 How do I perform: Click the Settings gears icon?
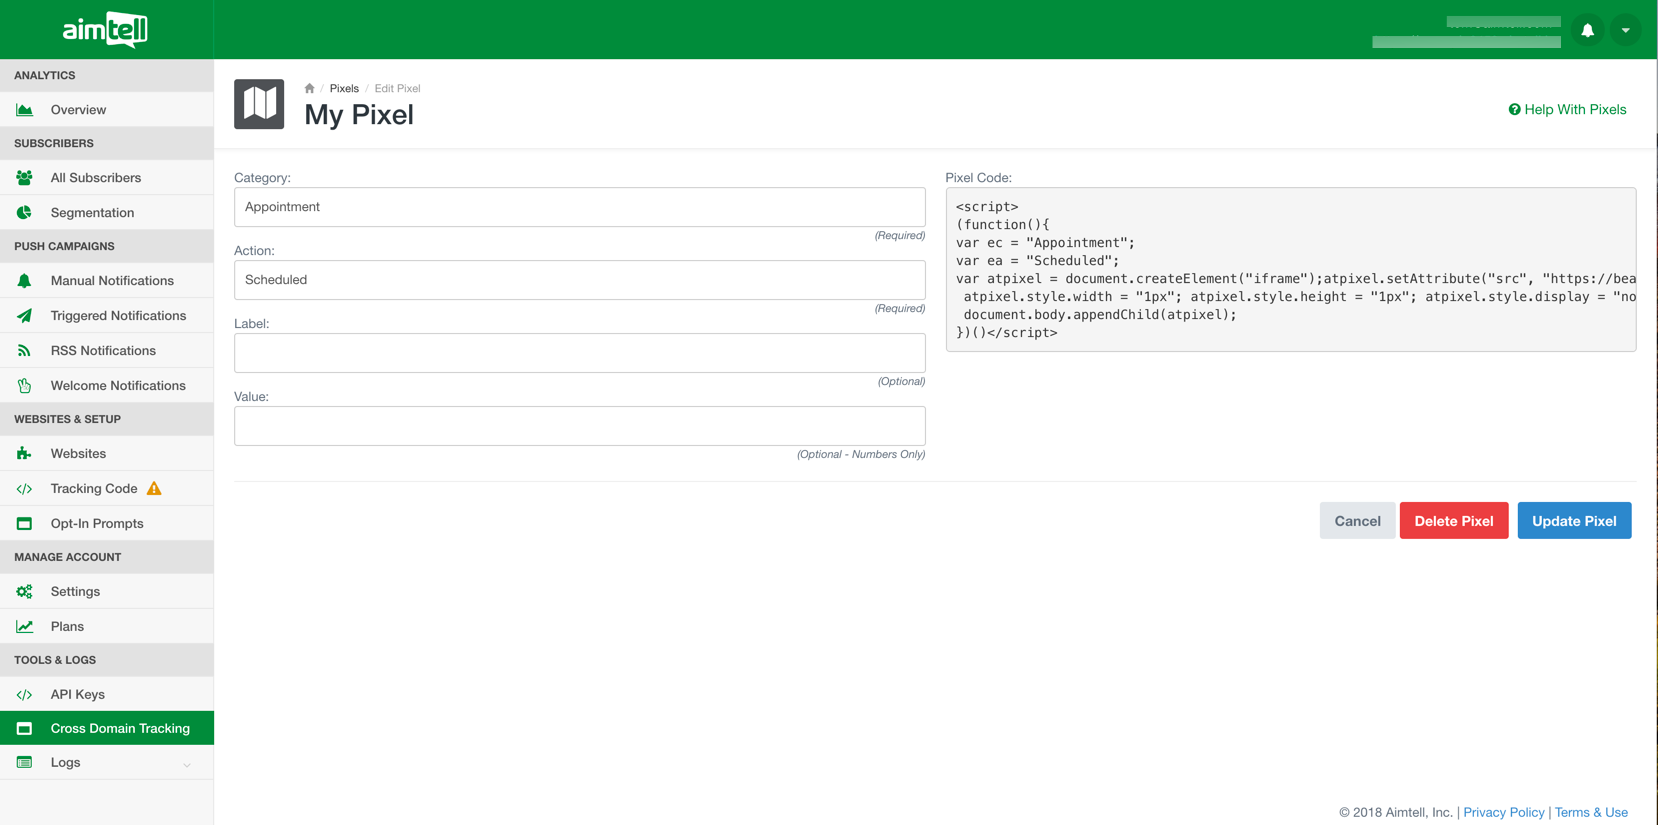coord(24,592)
